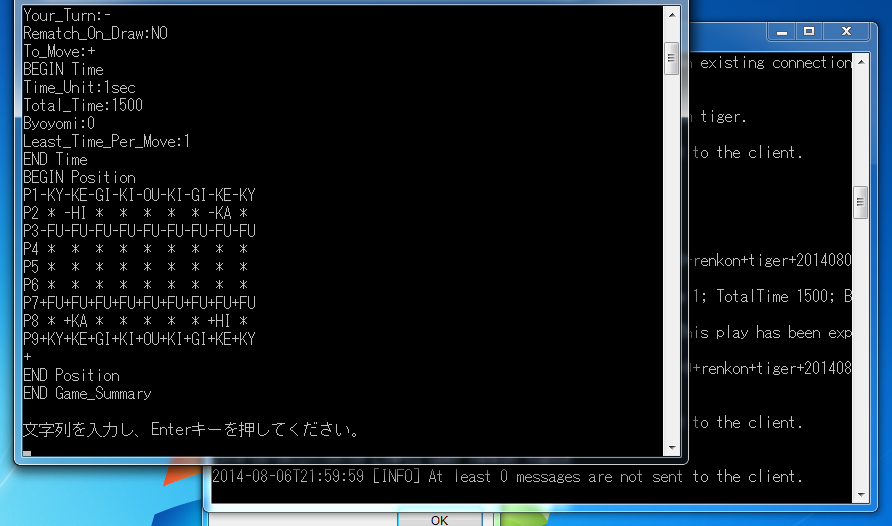Image resolution: width=892 pixels, height=526 pixels.
Task: Click the 2014-08-06T21:59:59 [INFO] log line
Action: pyautogui.click(x=507, y=477)
